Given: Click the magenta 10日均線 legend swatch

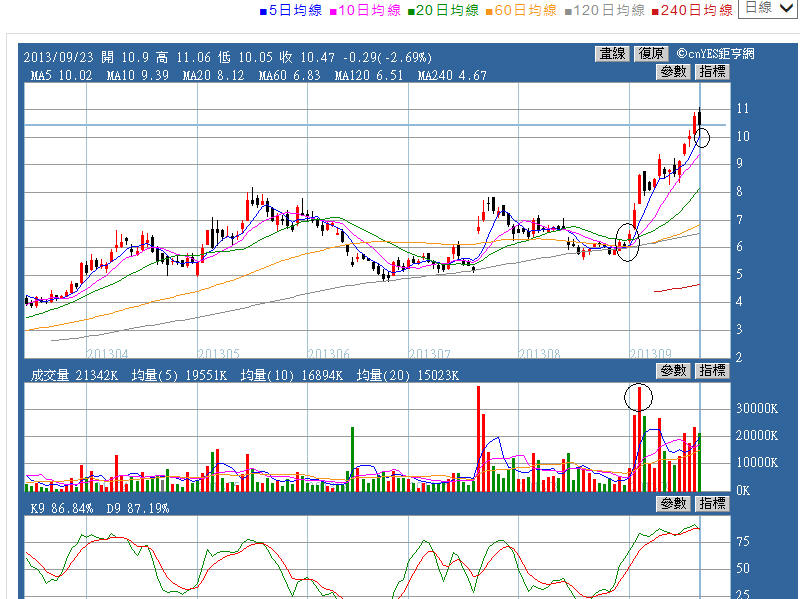Looking at the screenshot, I should coord(333,11).
